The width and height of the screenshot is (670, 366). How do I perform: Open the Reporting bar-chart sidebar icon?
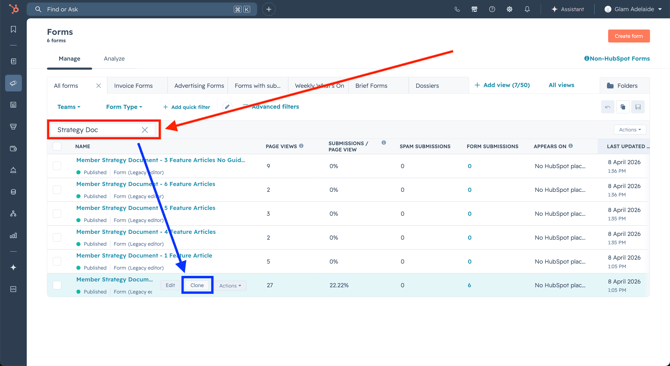click(x=13, y=235)
